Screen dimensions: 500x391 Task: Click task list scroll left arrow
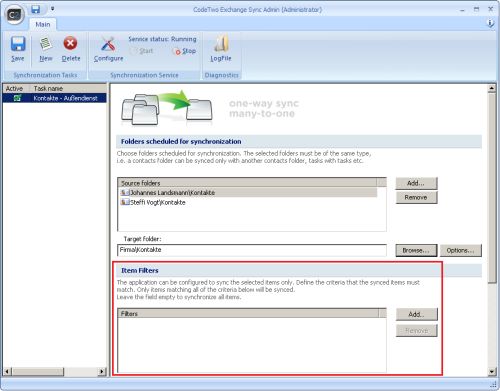point(7,371)
